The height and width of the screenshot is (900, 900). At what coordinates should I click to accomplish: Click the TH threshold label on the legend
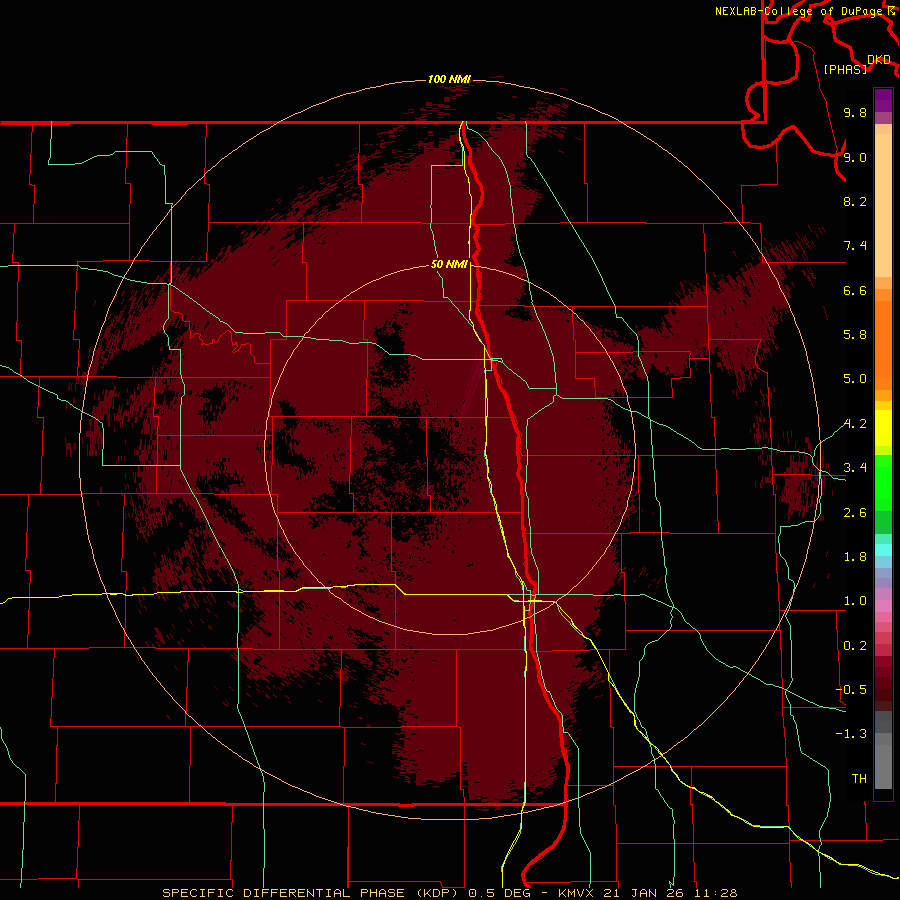click(x=859, y=779)
